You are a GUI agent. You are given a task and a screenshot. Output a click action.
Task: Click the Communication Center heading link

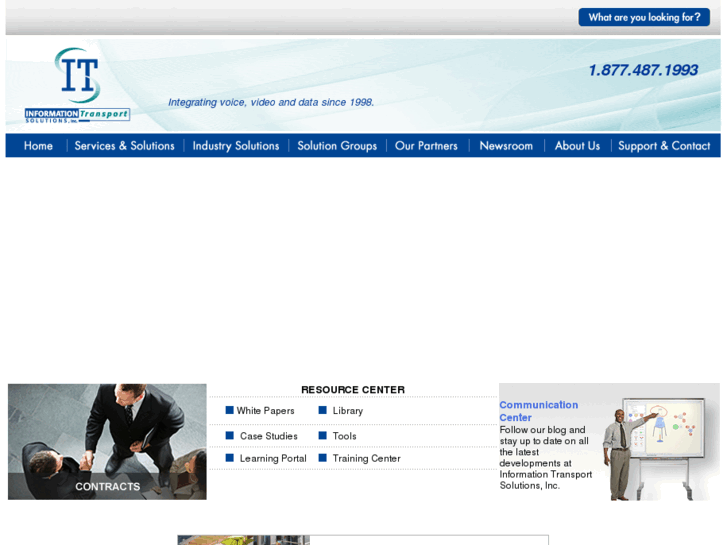pos(539,411)
